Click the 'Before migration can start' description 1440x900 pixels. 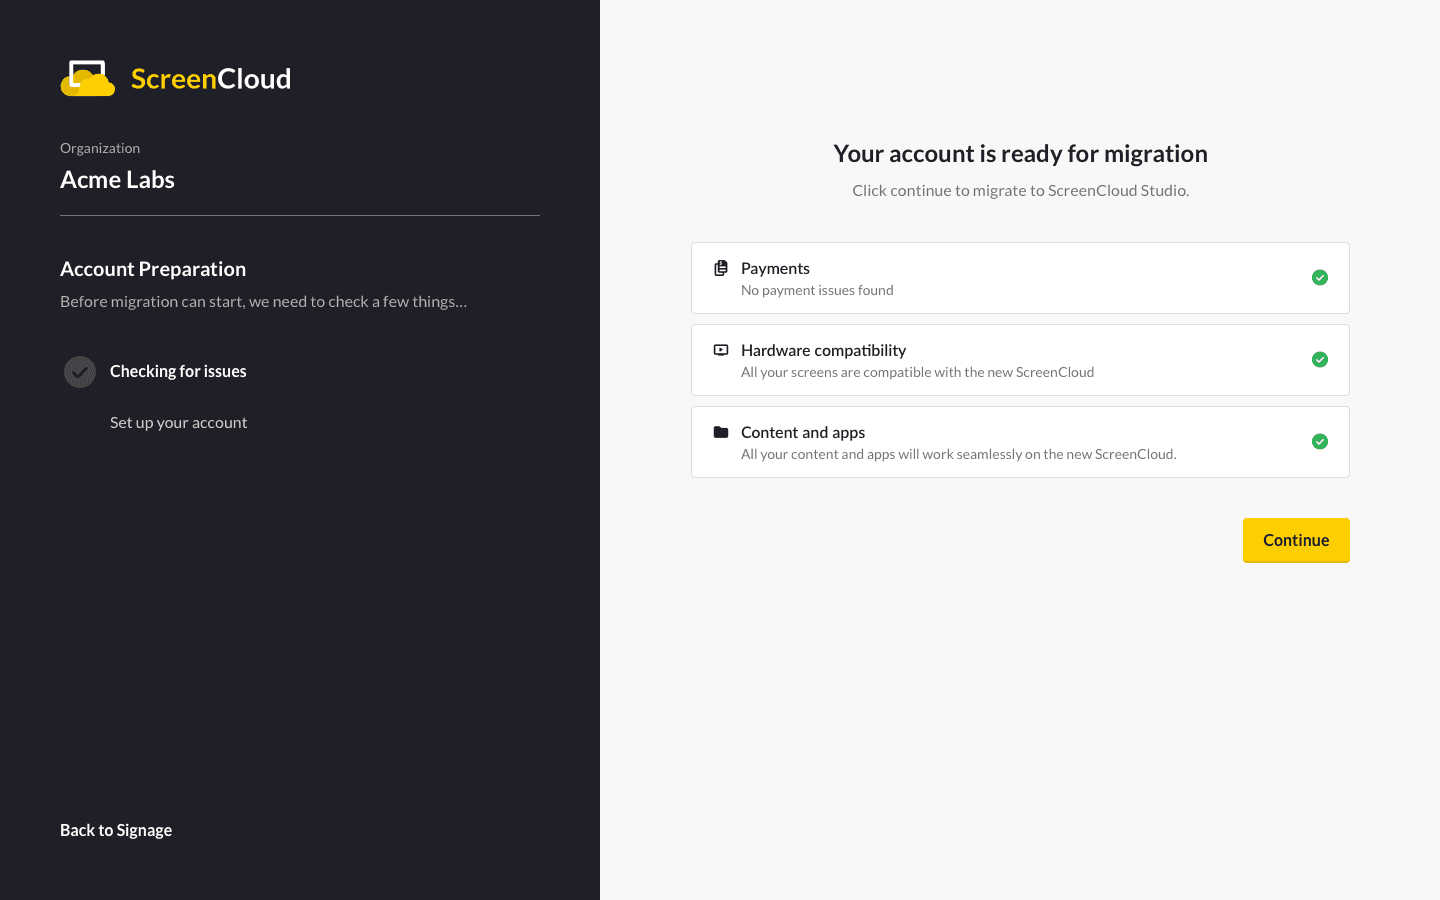point(263,301)
